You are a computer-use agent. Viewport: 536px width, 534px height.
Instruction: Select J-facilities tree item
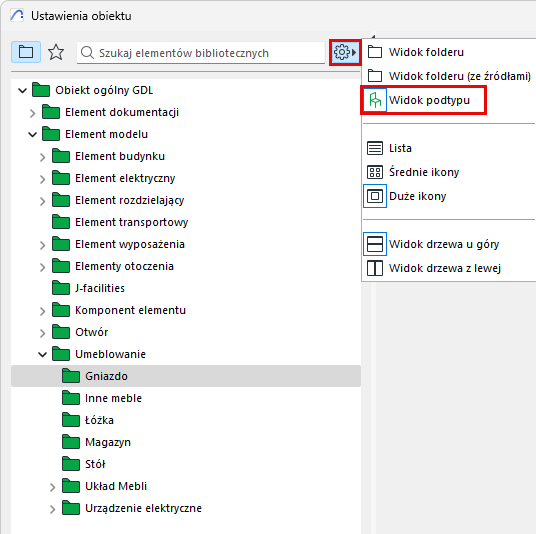(x=100, y=288)
